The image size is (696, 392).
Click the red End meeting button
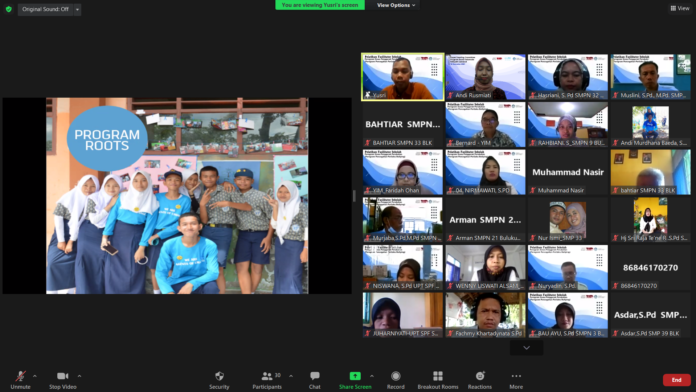pos(676,380)
